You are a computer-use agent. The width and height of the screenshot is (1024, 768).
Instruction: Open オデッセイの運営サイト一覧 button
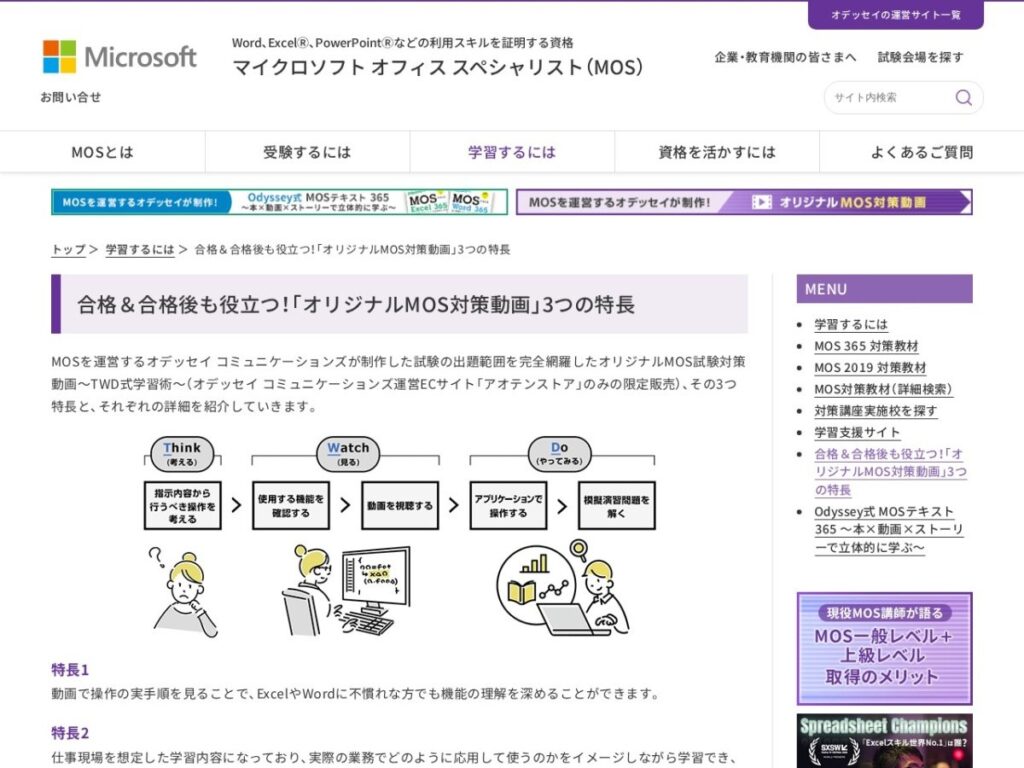895,14
